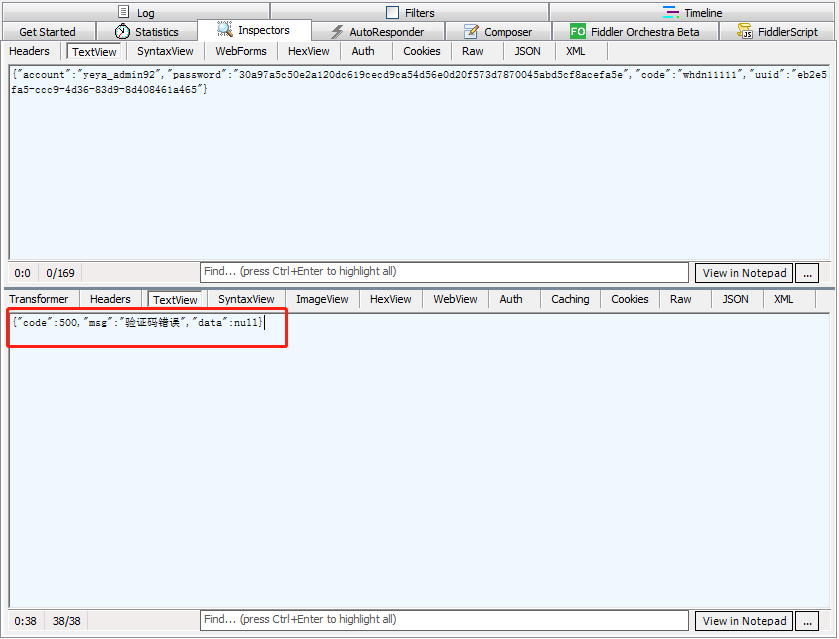Select the response Transformer tab
Screen dimensions: 839x639
[39, 299]
